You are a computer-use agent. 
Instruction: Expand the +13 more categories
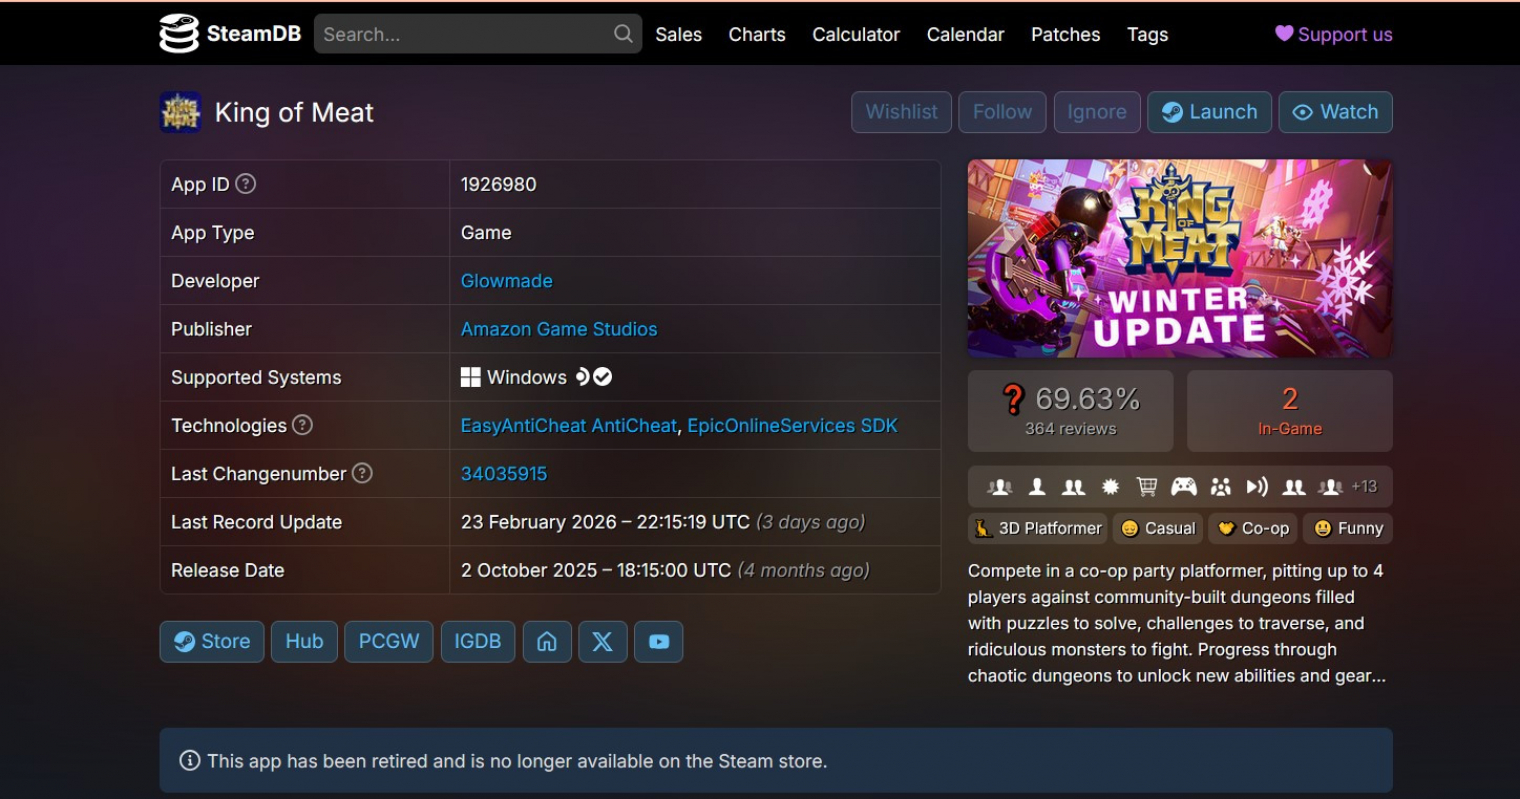click(x=1364, y=487)
